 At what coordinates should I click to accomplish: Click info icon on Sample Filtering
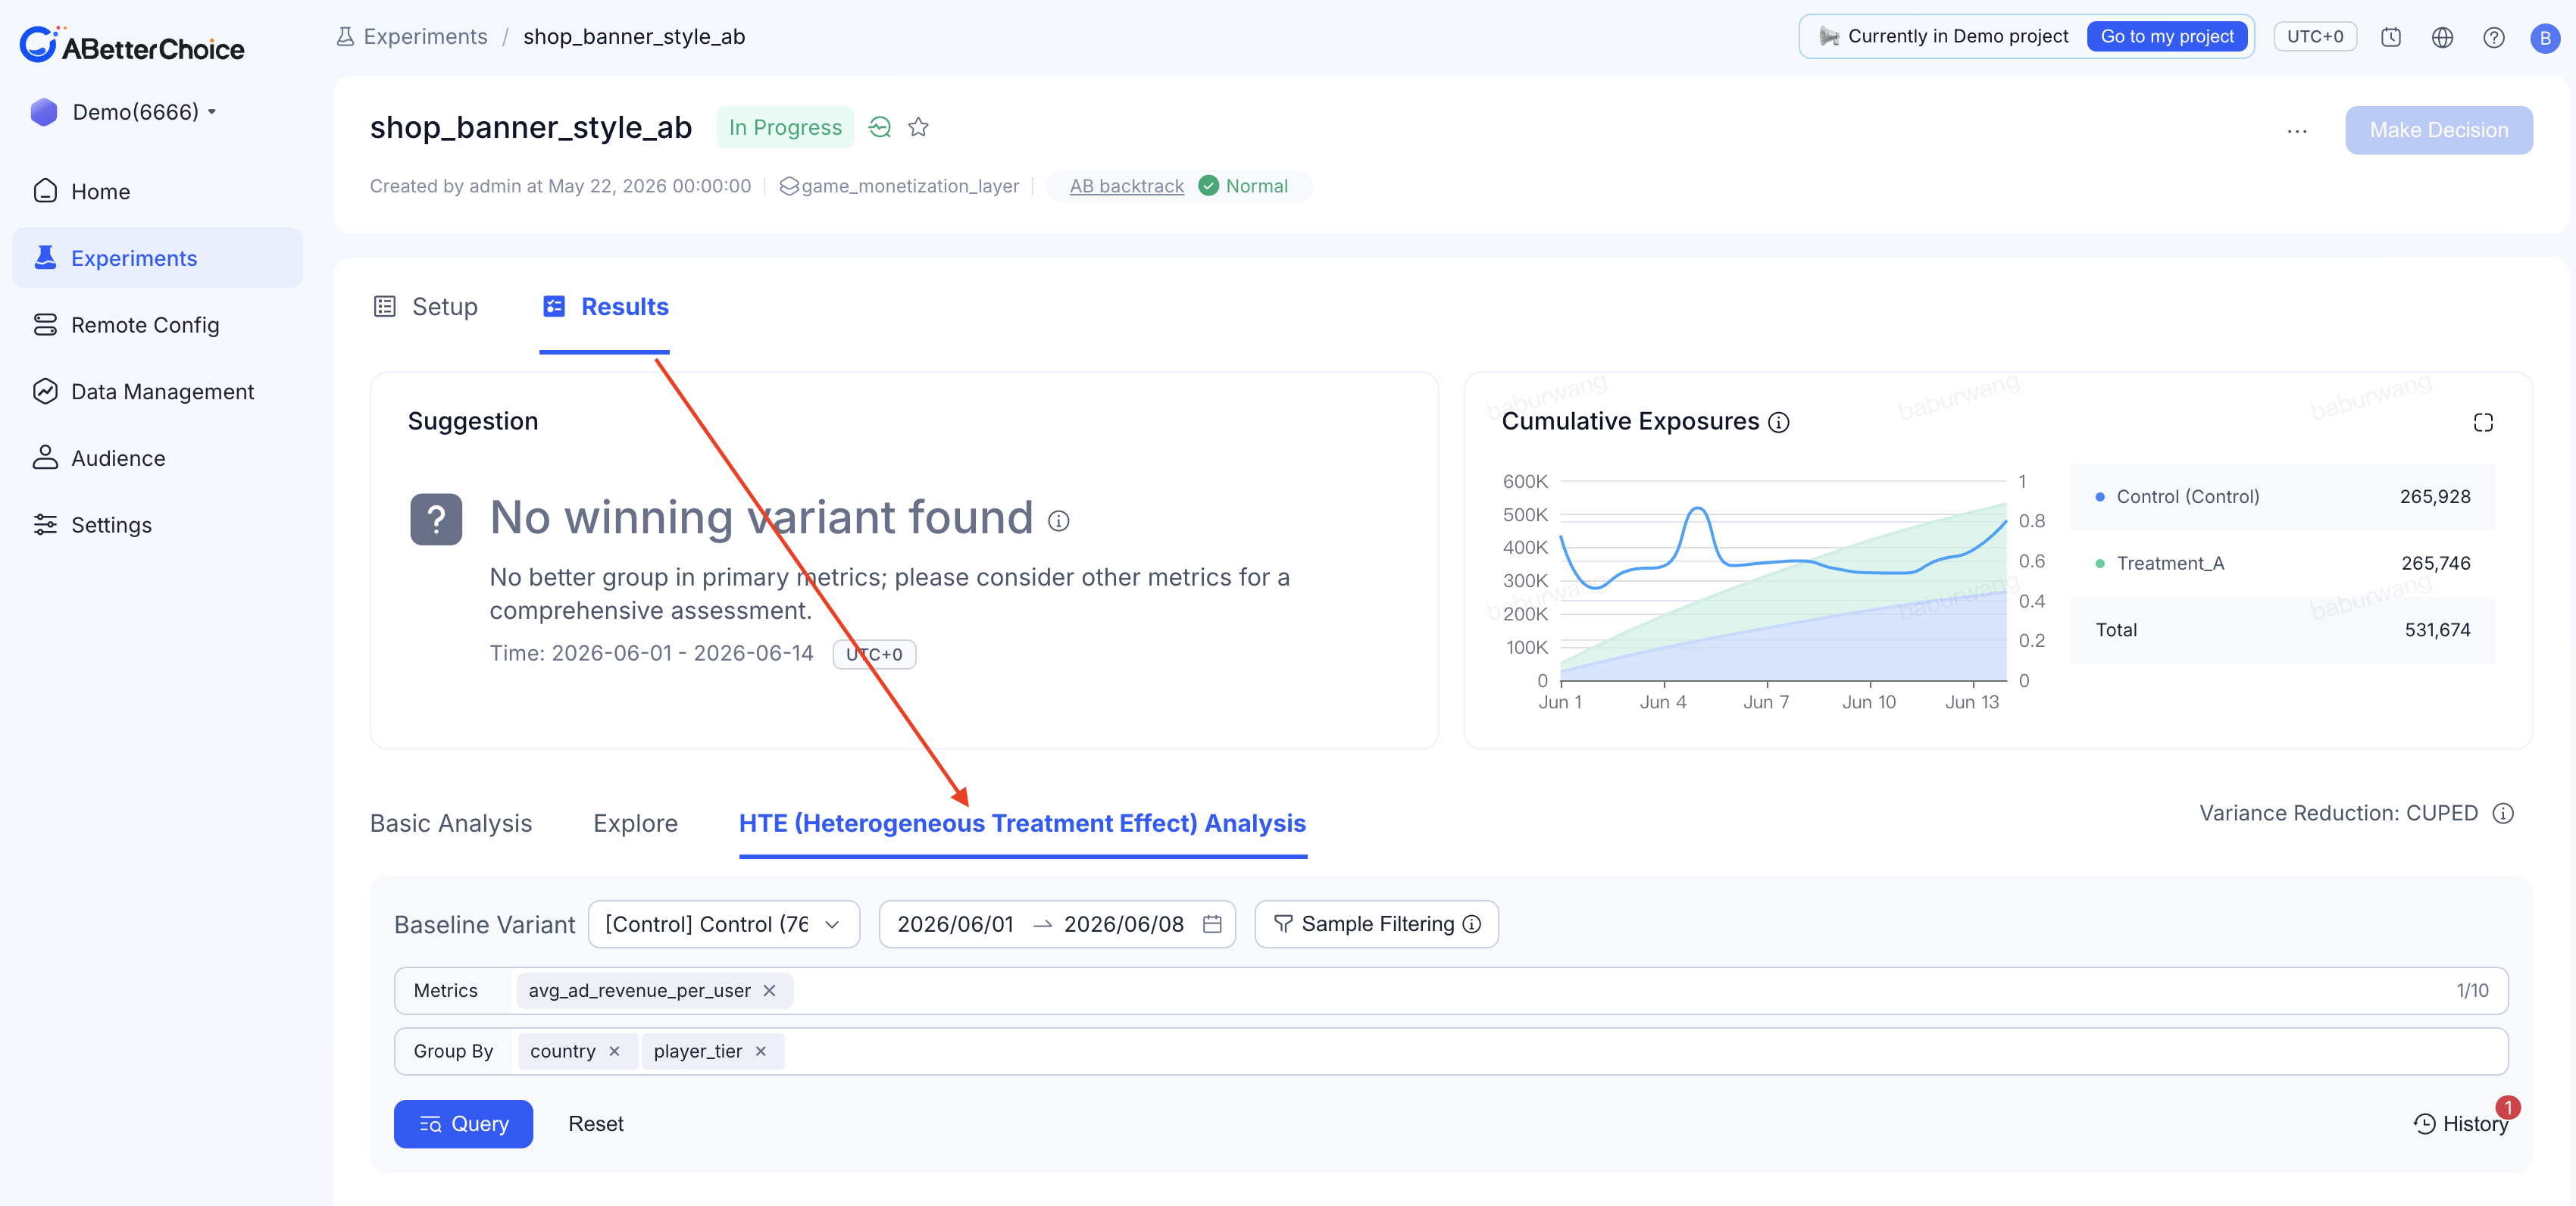tap(1471, 924)
